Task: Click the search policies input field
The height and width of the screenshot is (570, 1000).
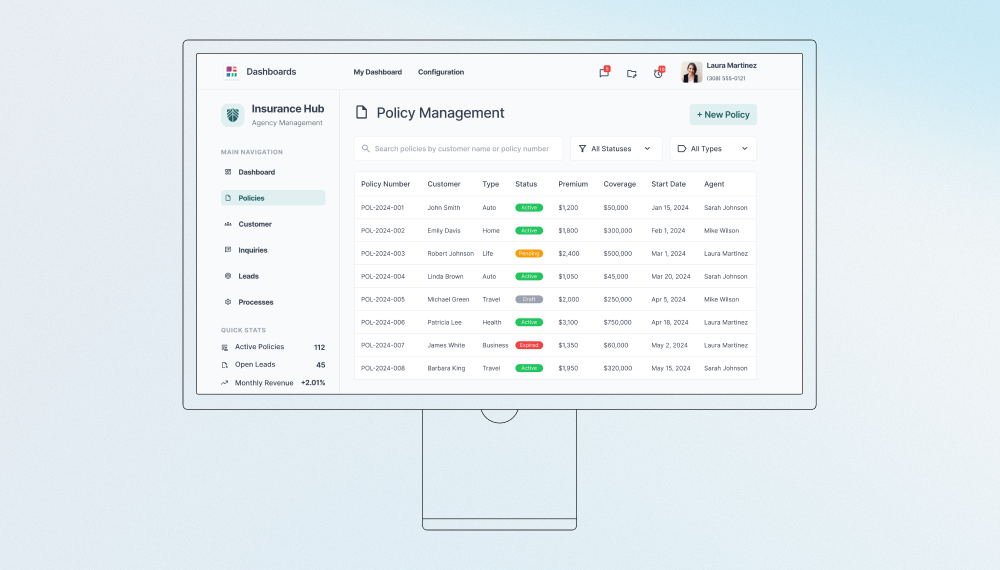Action: (460, 149)
